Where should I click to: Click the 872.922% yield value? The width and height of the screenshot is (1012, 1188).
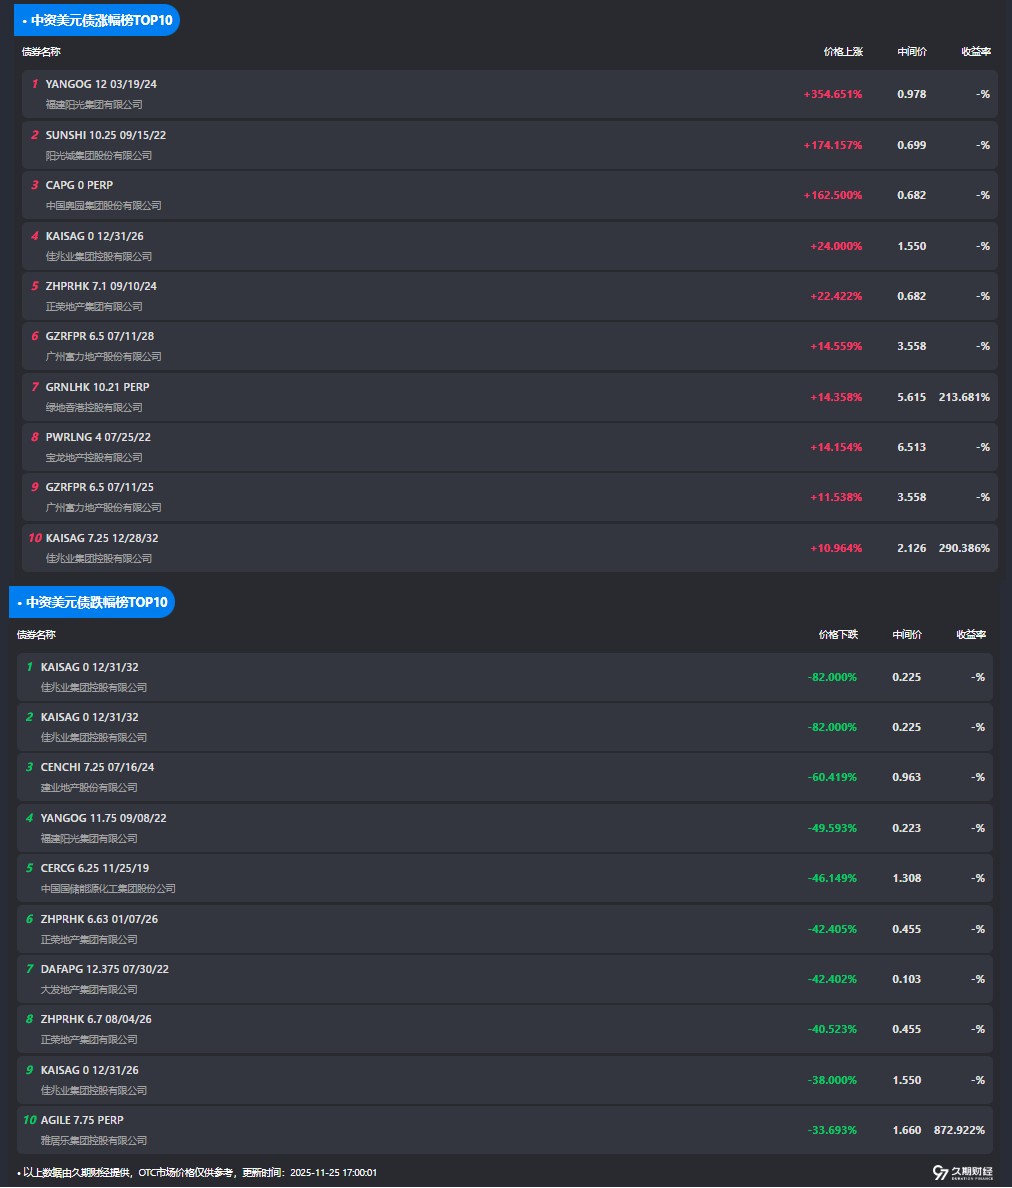pyautogui.click(x=959, y=1130)
